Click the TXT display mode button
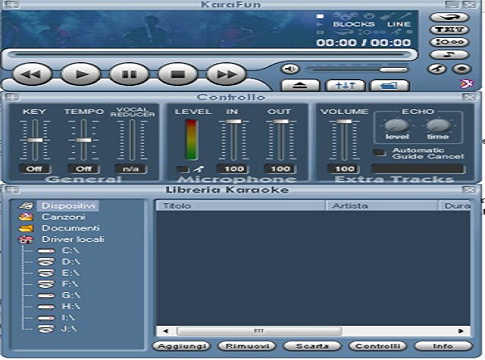The image size is (485, 360). coord(449,29)
